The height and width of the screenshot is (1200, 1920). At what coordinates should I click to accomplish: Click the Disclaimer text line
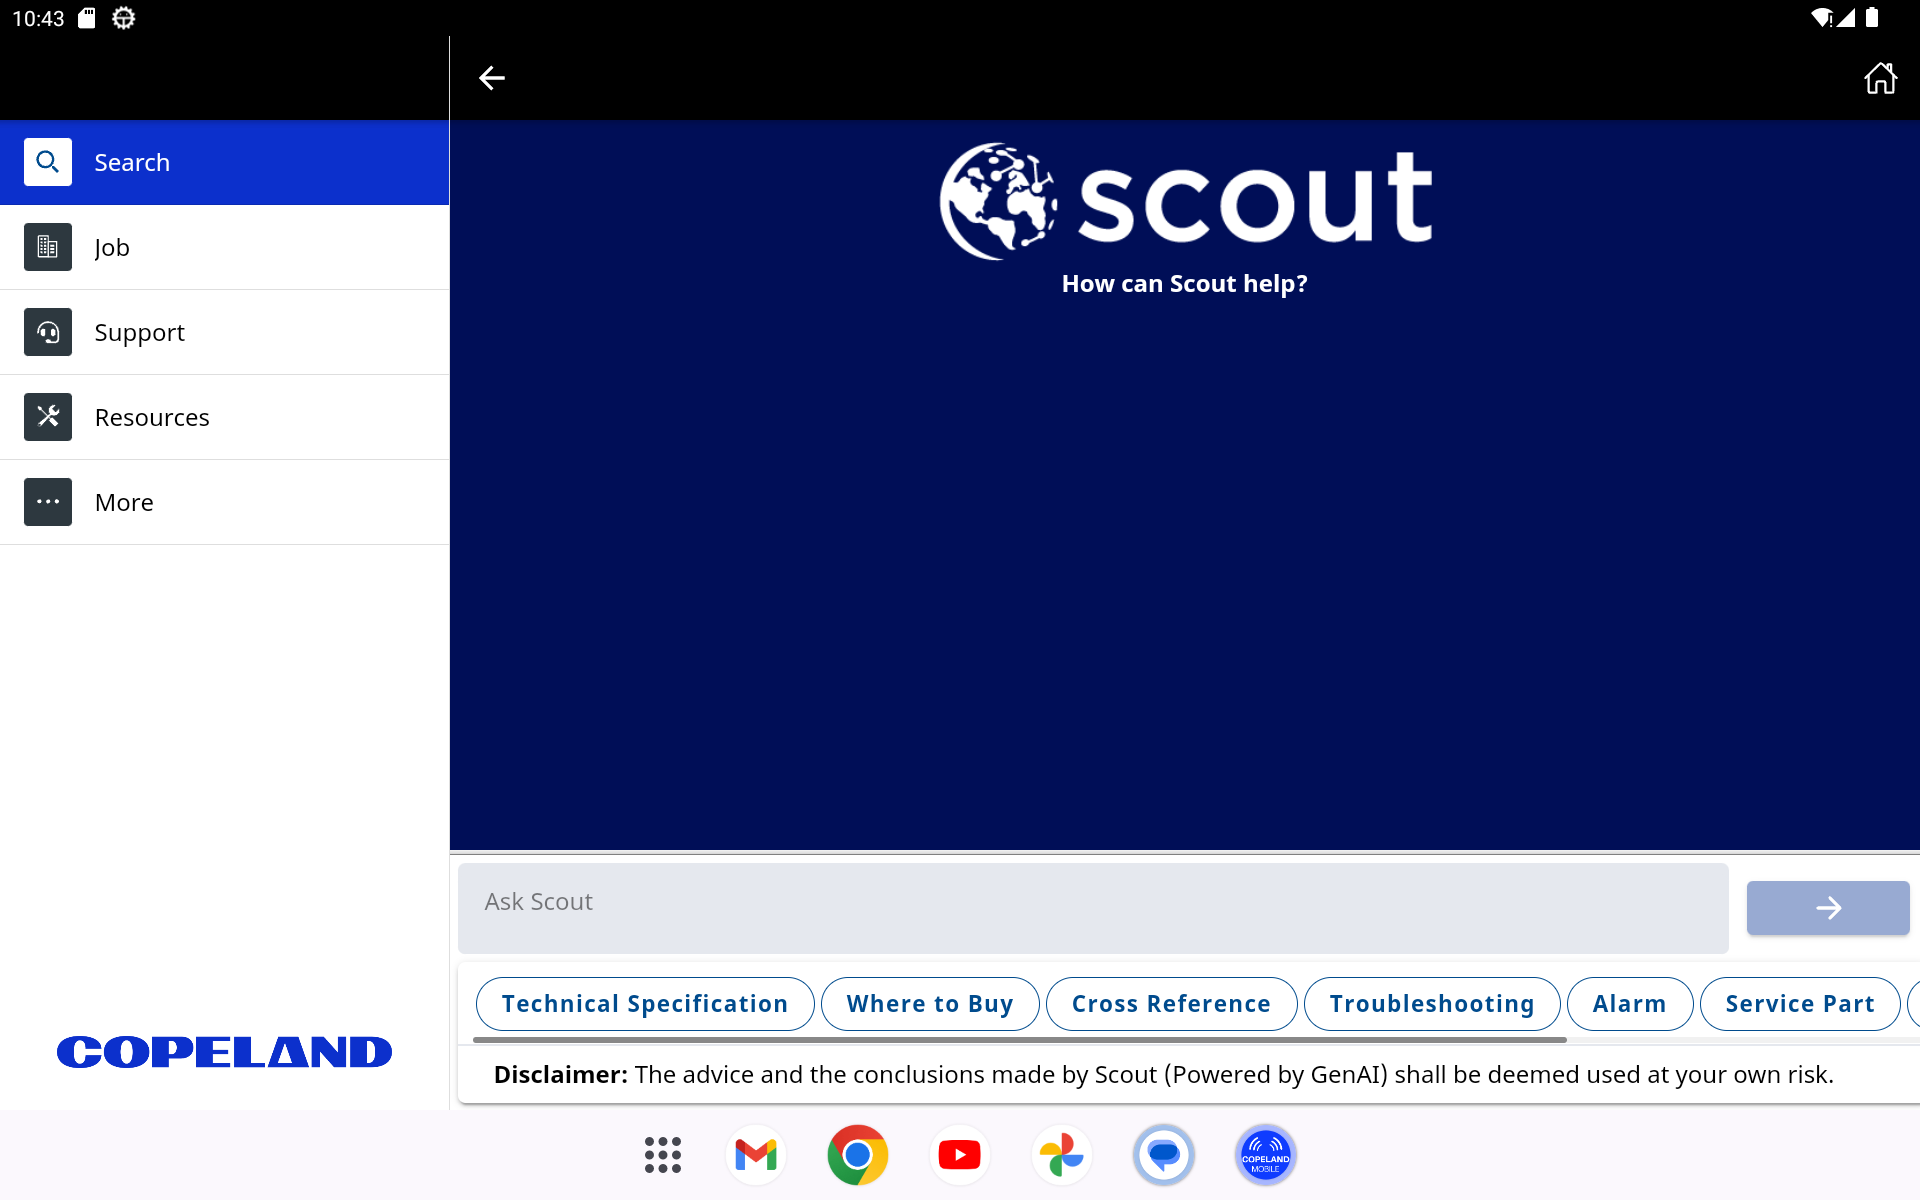[1164, 1075]
